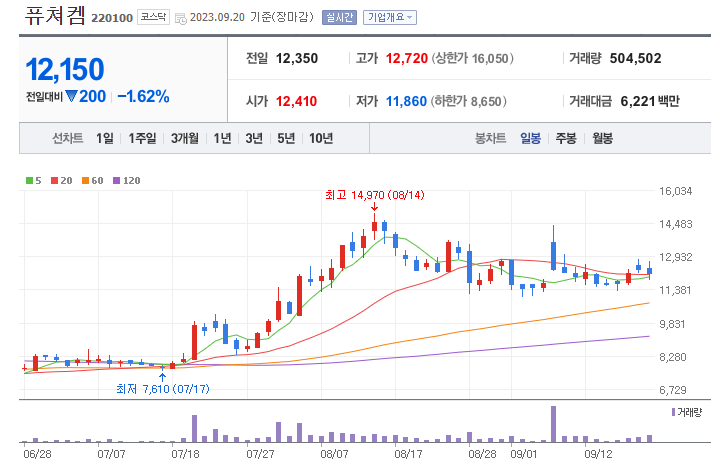
Task: Switch line chart to 3년
Action: tap(254, 138)
